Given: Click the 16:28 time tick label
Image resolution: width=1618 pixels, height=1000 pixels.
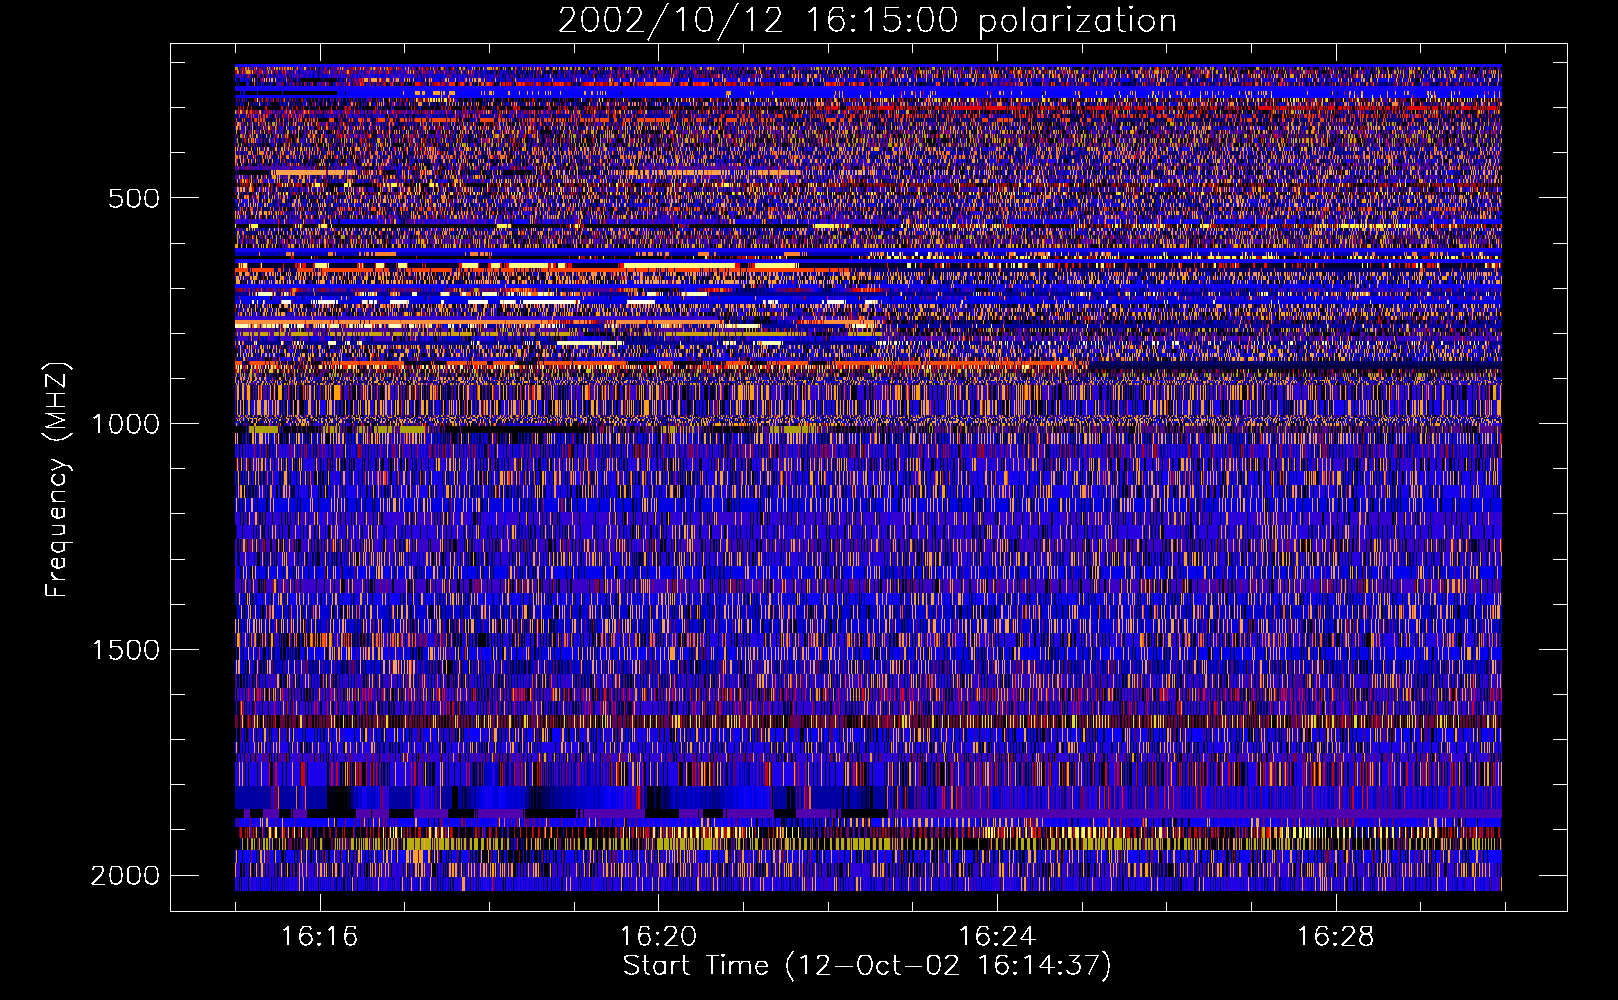Looking at the screenshot, I should (1335, 937).
